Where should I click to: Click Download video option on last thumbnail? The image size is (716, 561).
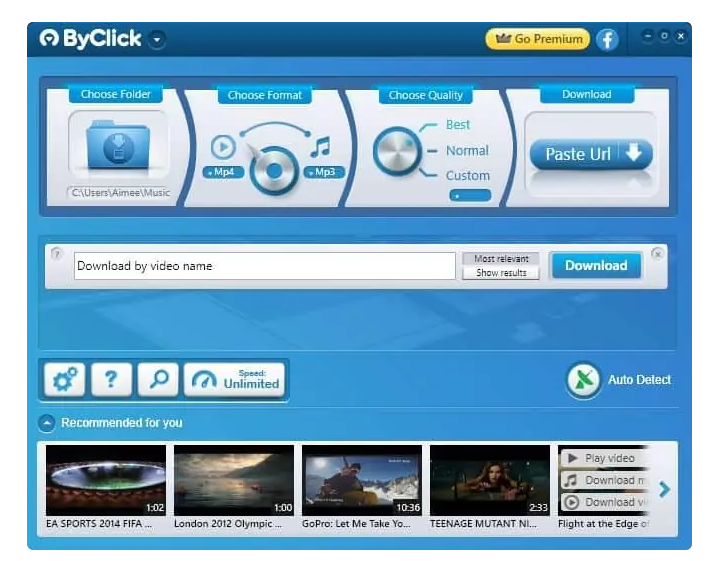(604, 502)
